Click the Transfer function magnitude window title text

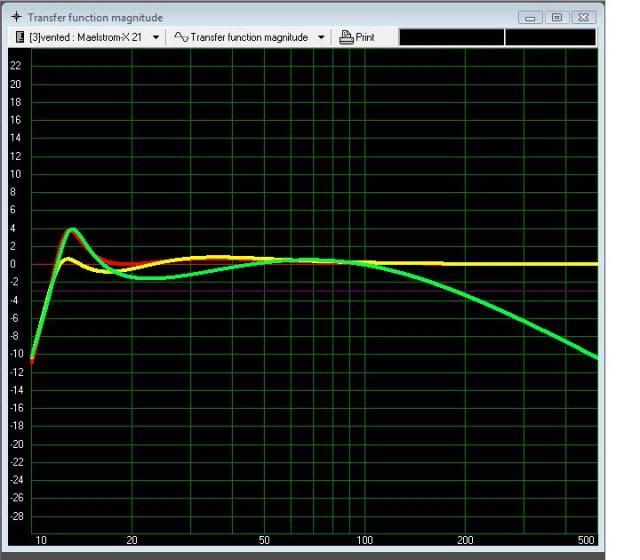(x=95, y=18)
